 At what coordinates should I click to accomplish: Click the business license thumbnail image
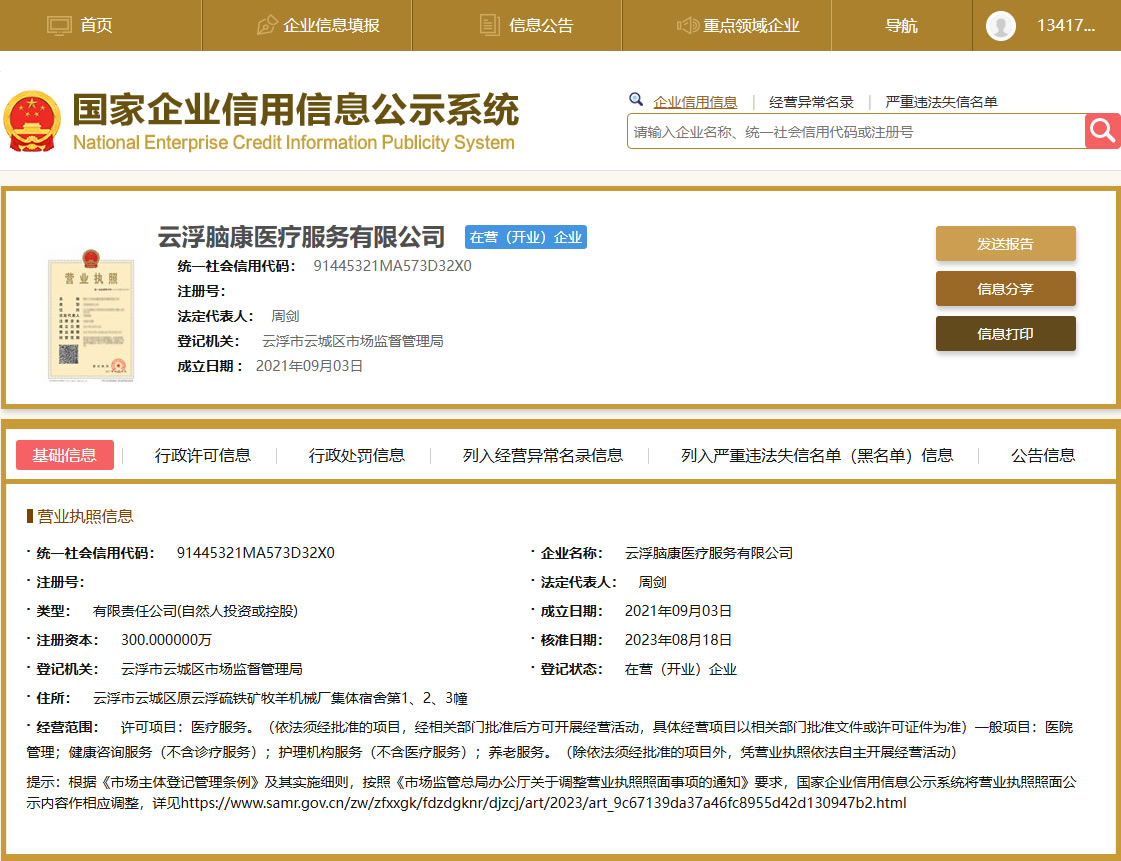[x=90, y=313]
